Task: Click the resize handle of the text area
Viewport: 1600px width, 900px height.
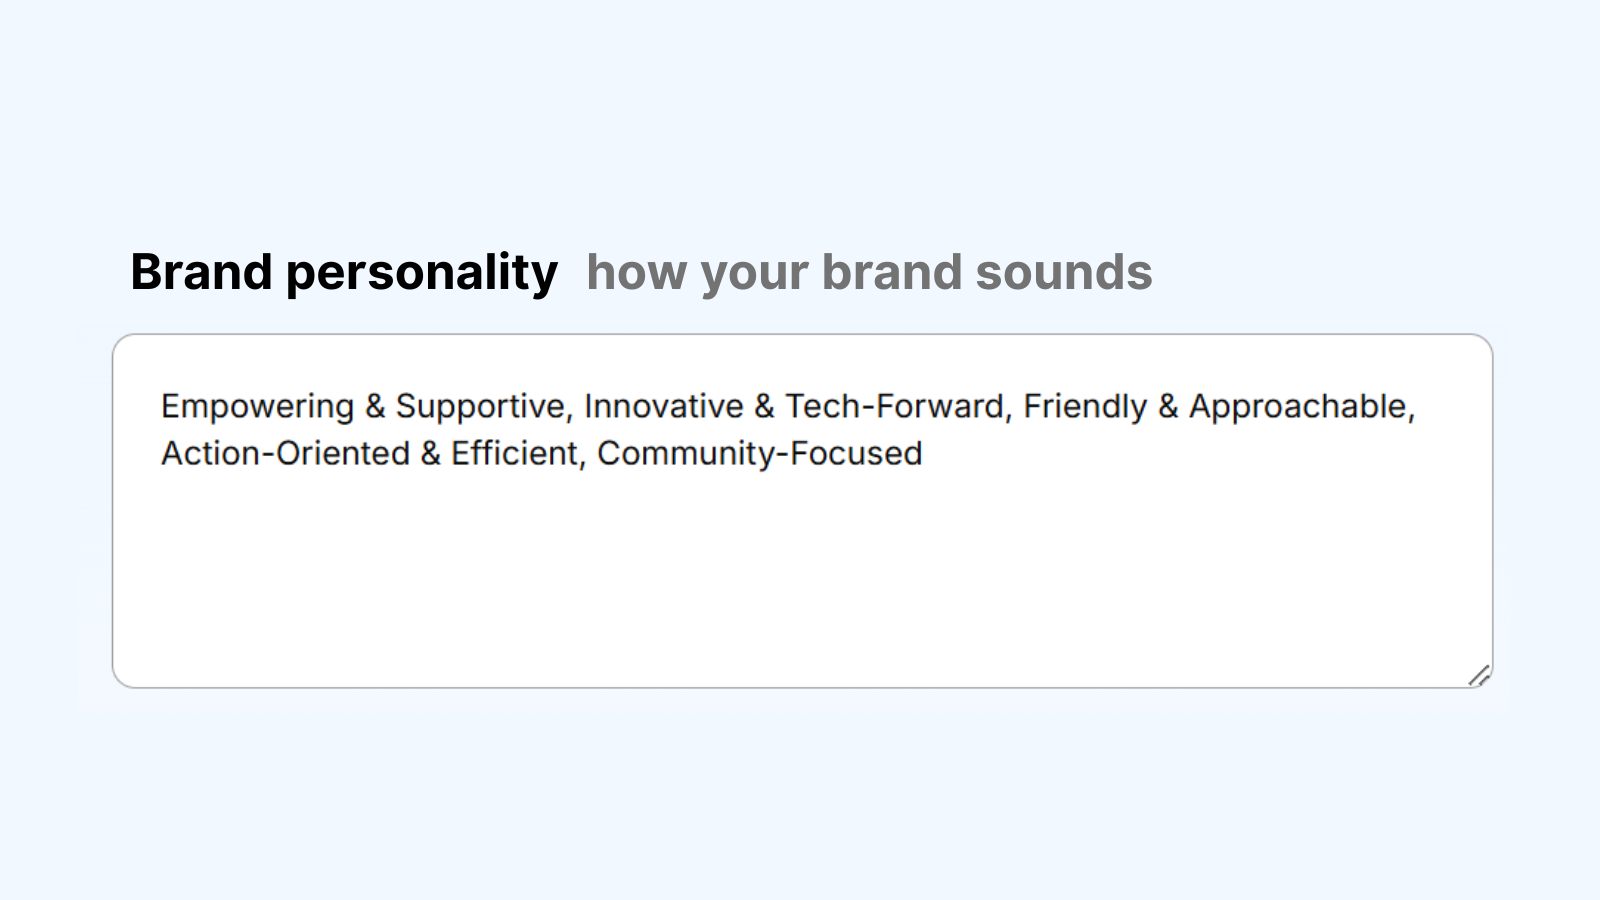Action: pyautogui.click(x=1481, y=675)
